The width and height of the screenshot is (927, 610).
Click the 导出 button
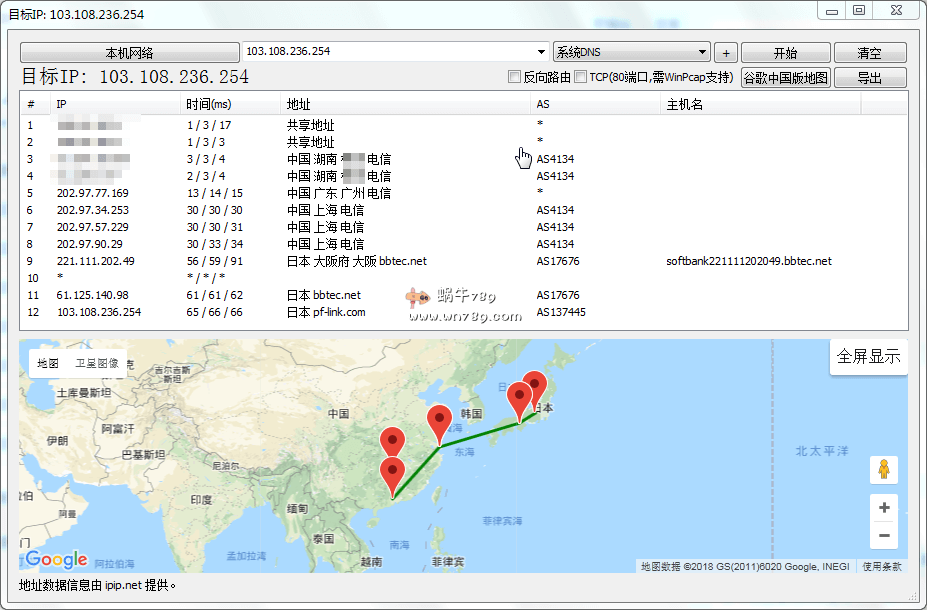[x=869, y=78]
